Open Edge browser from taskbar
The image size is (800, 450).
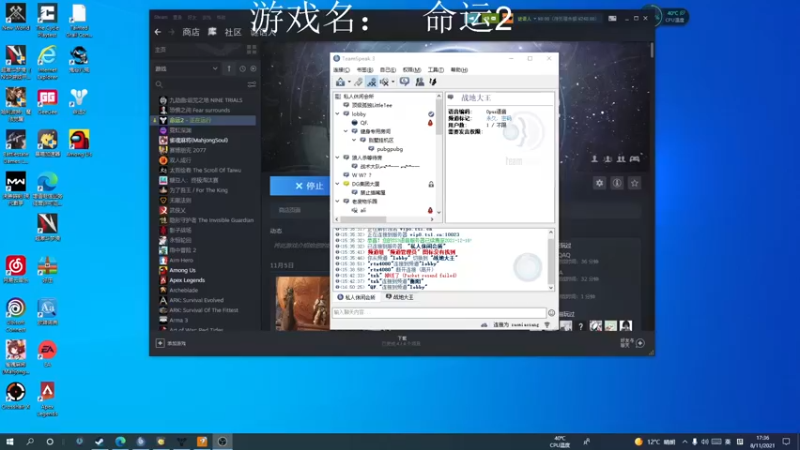pyautogui.click(x=120, y=441)
